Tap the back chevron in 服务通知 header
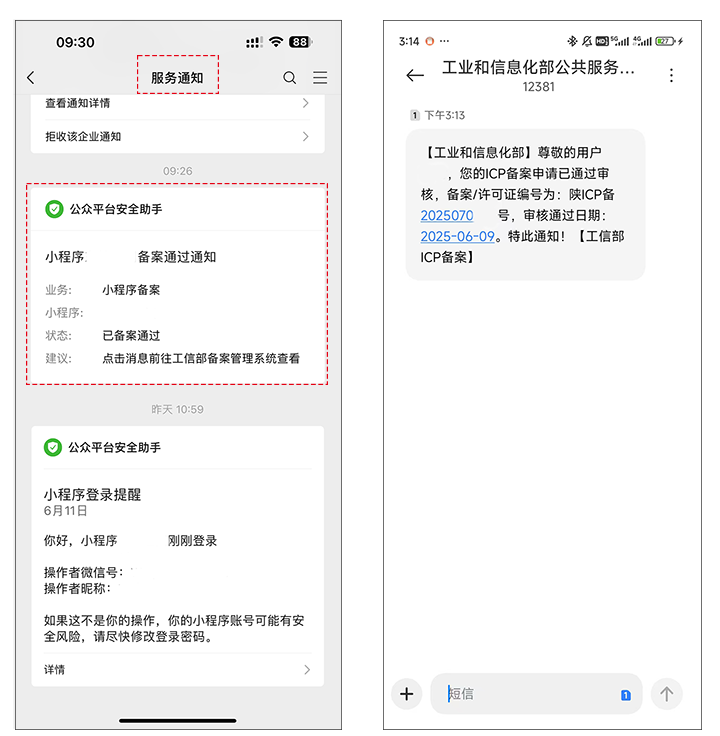The image size is (720, 736). pos(31,77)
